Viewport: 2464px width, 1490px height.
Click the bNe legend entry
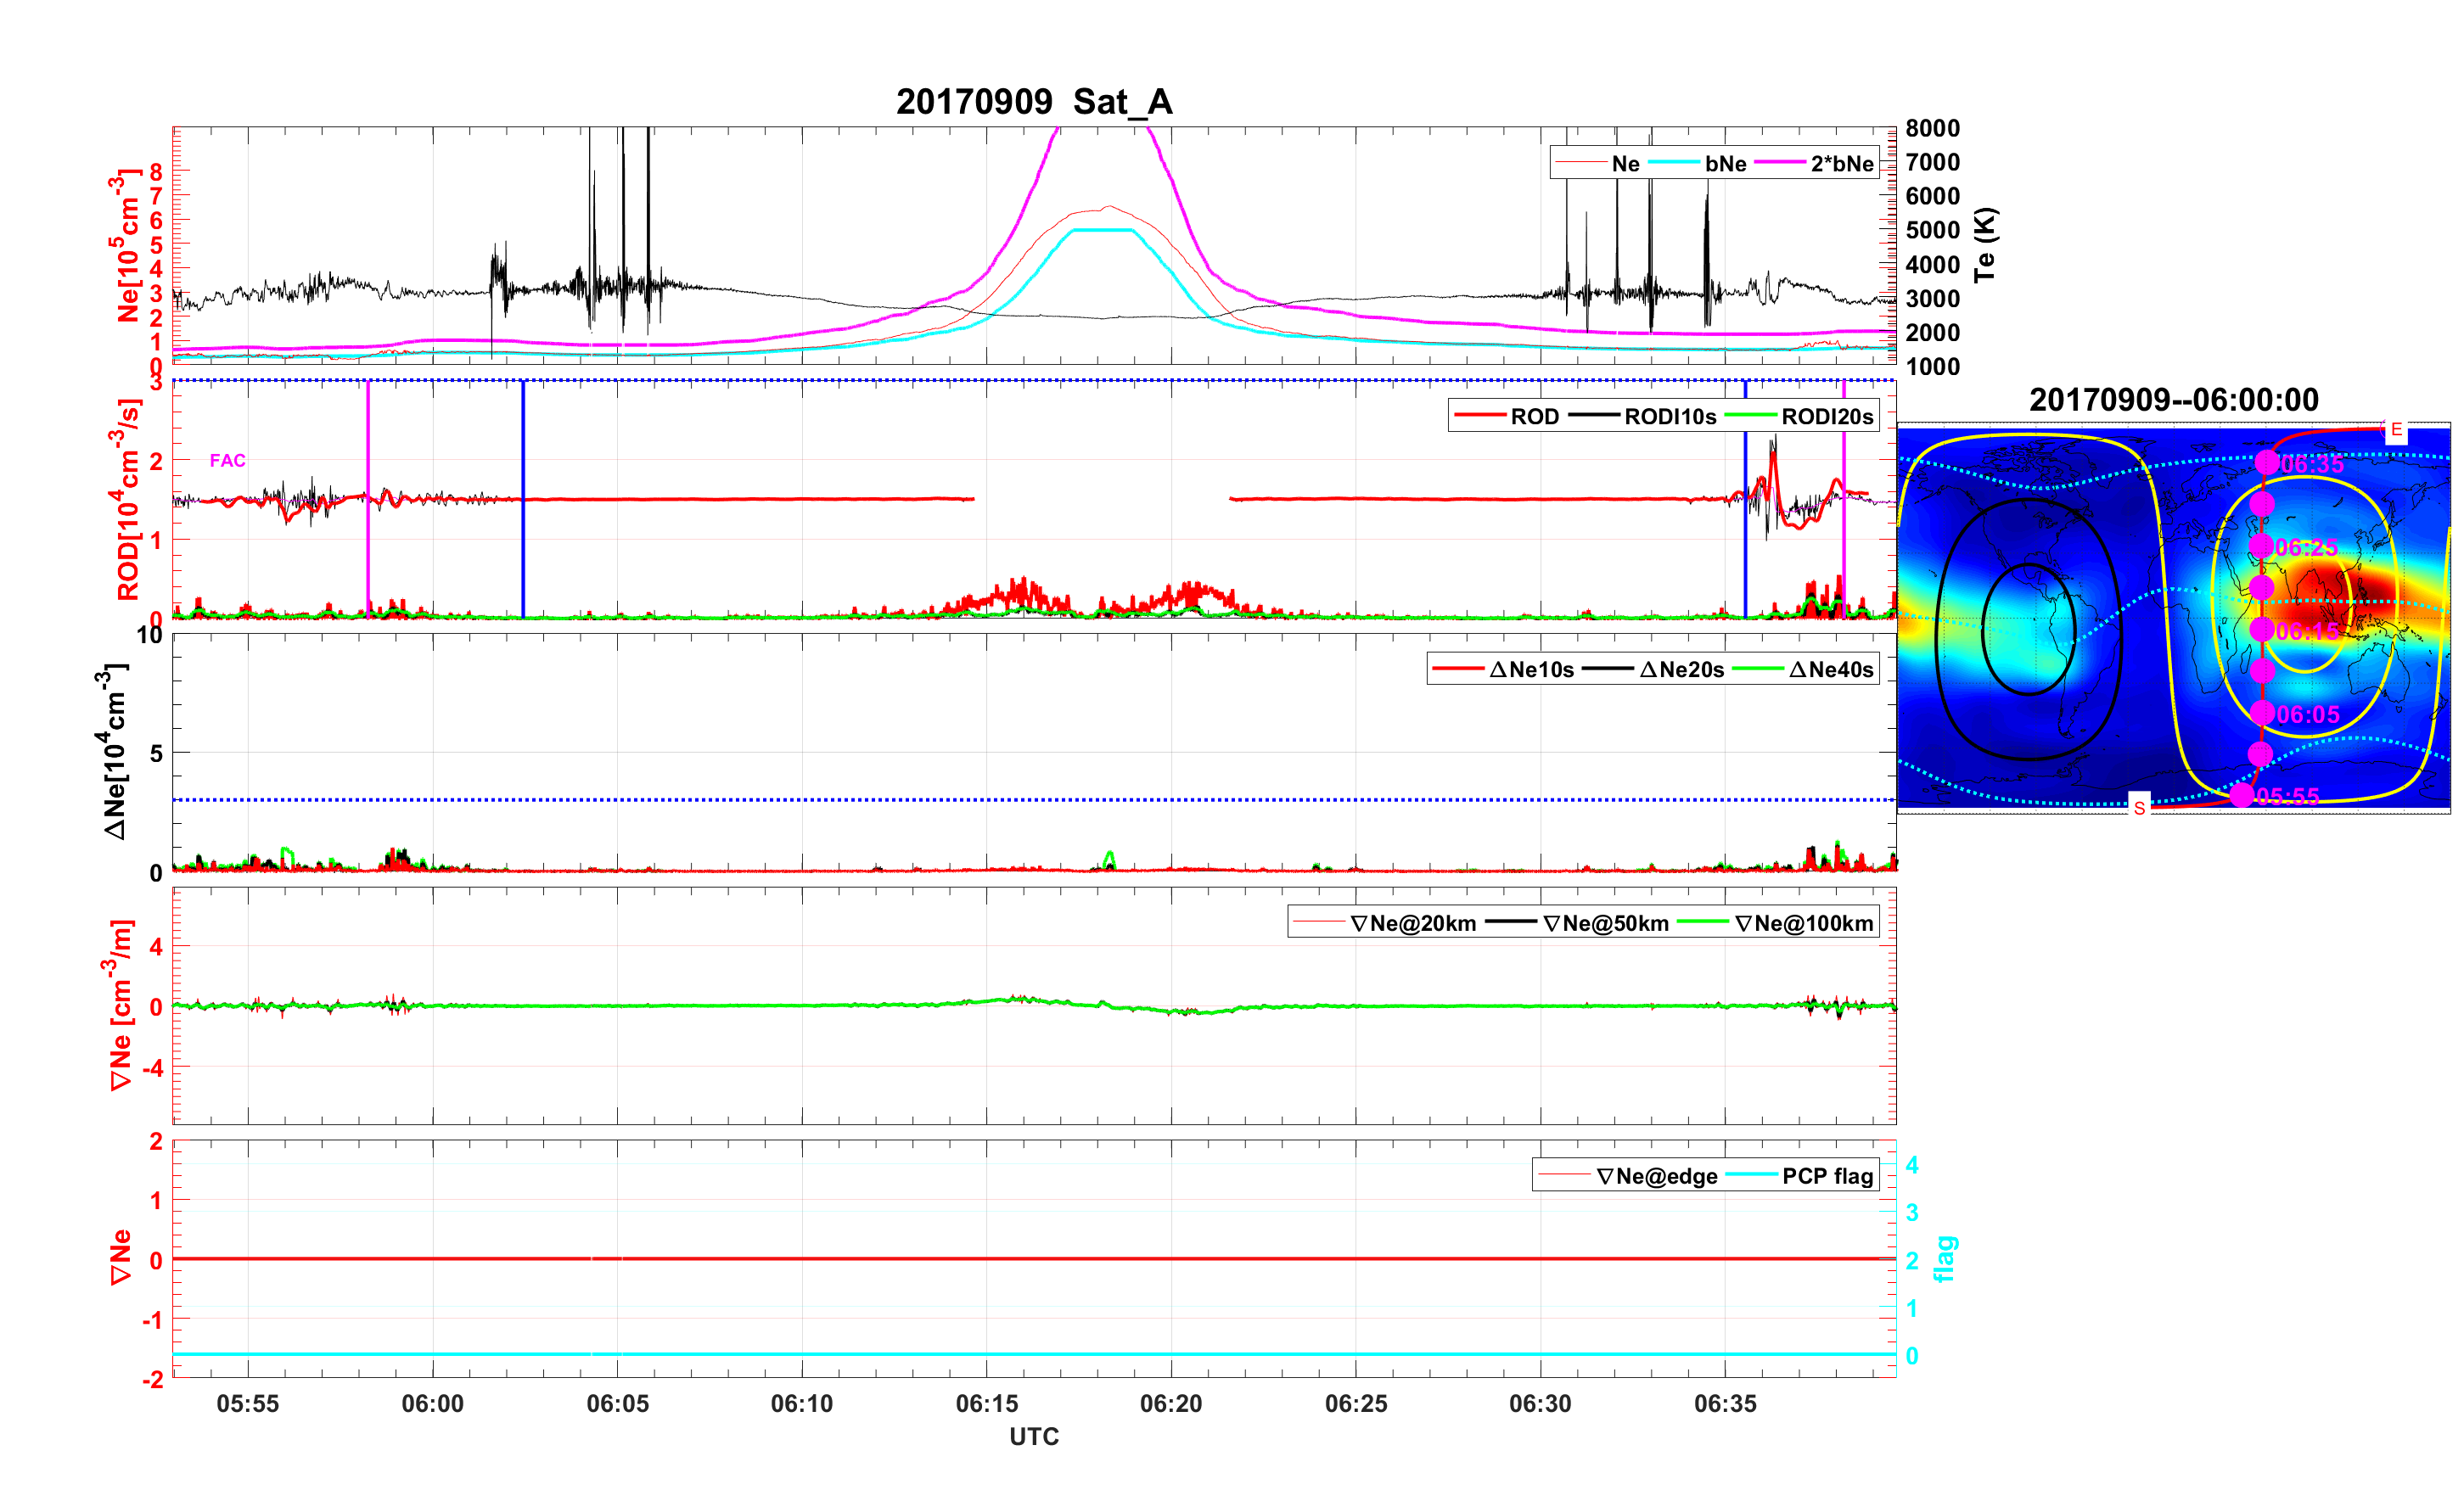(1725, 164)
